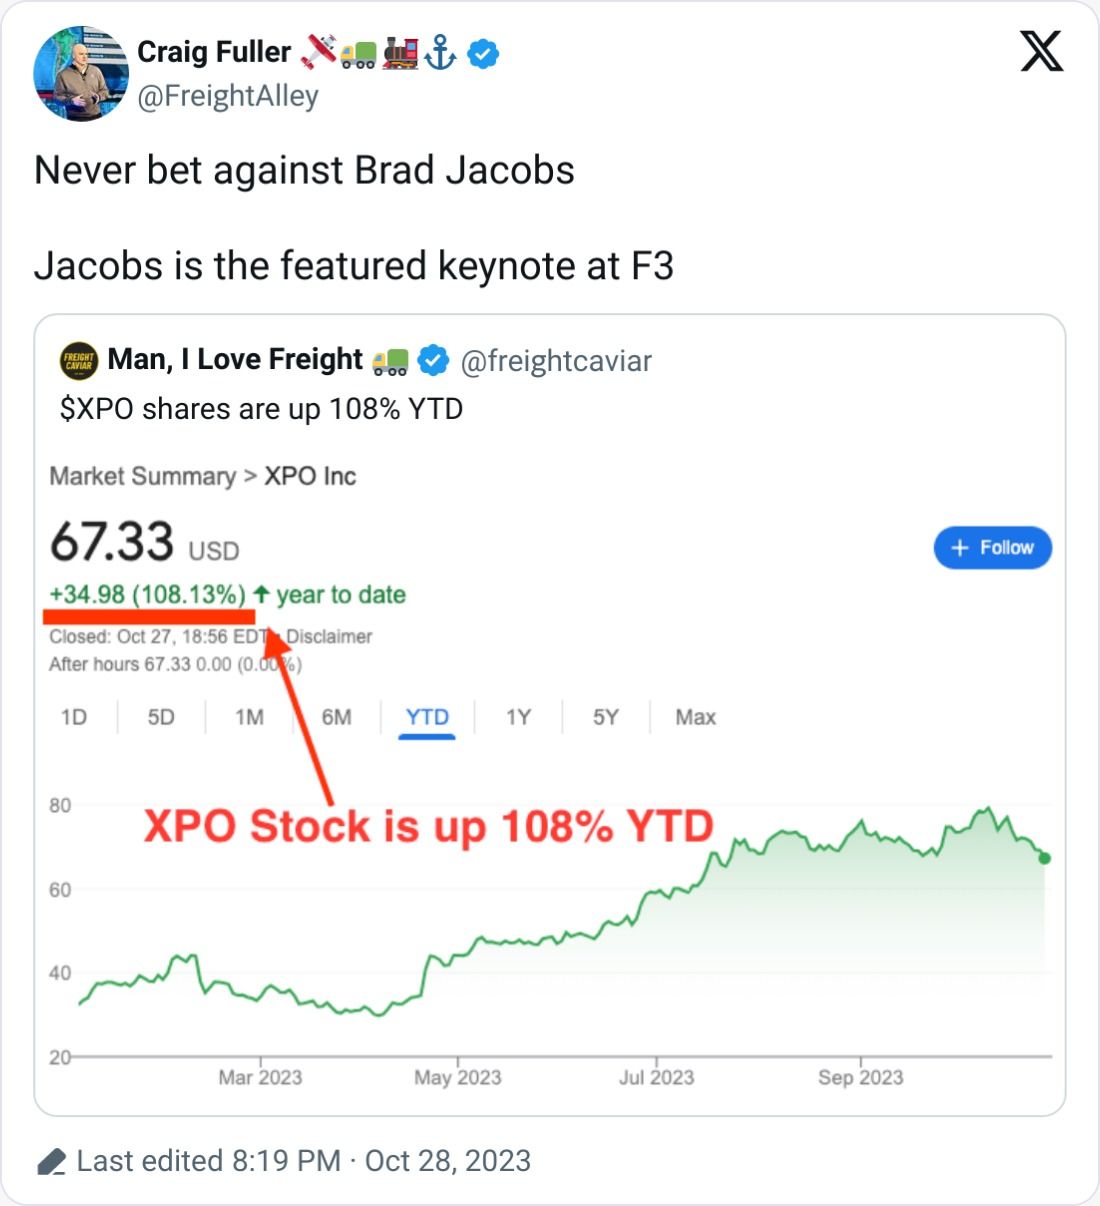Select the 1M chart range

point(249,717)
